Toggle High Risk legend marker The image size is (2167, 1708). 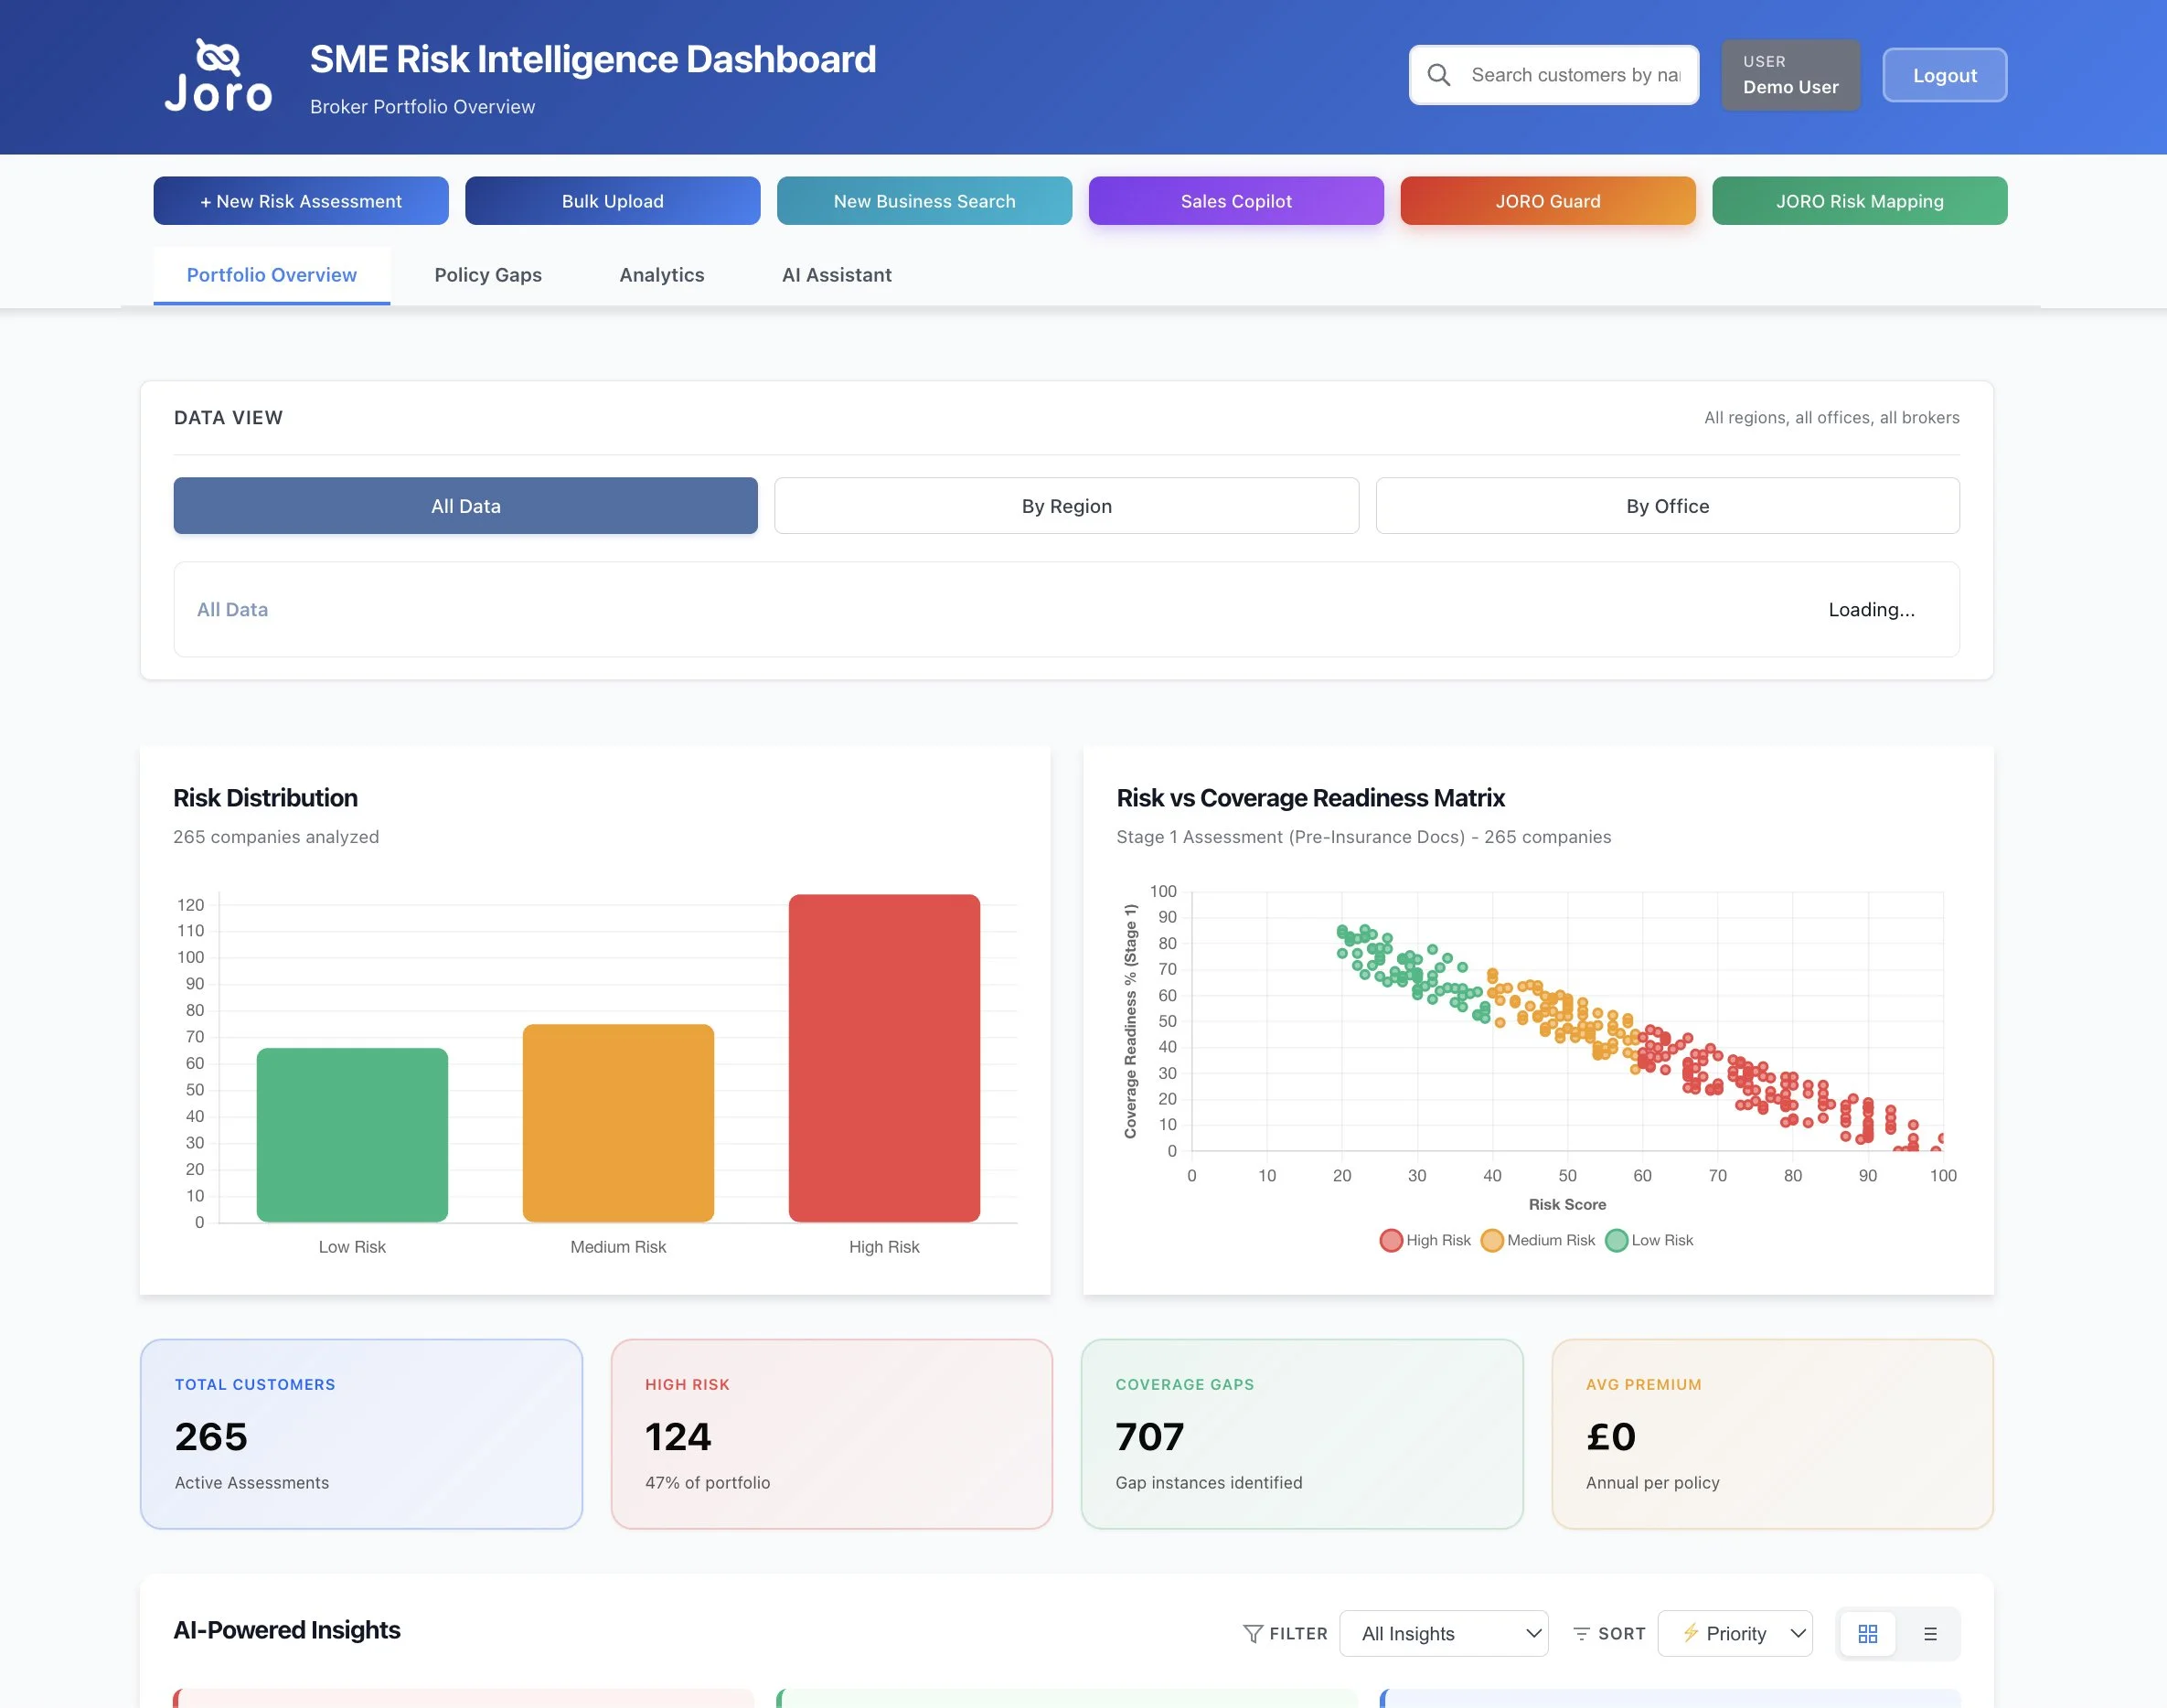point(1391,1240)
